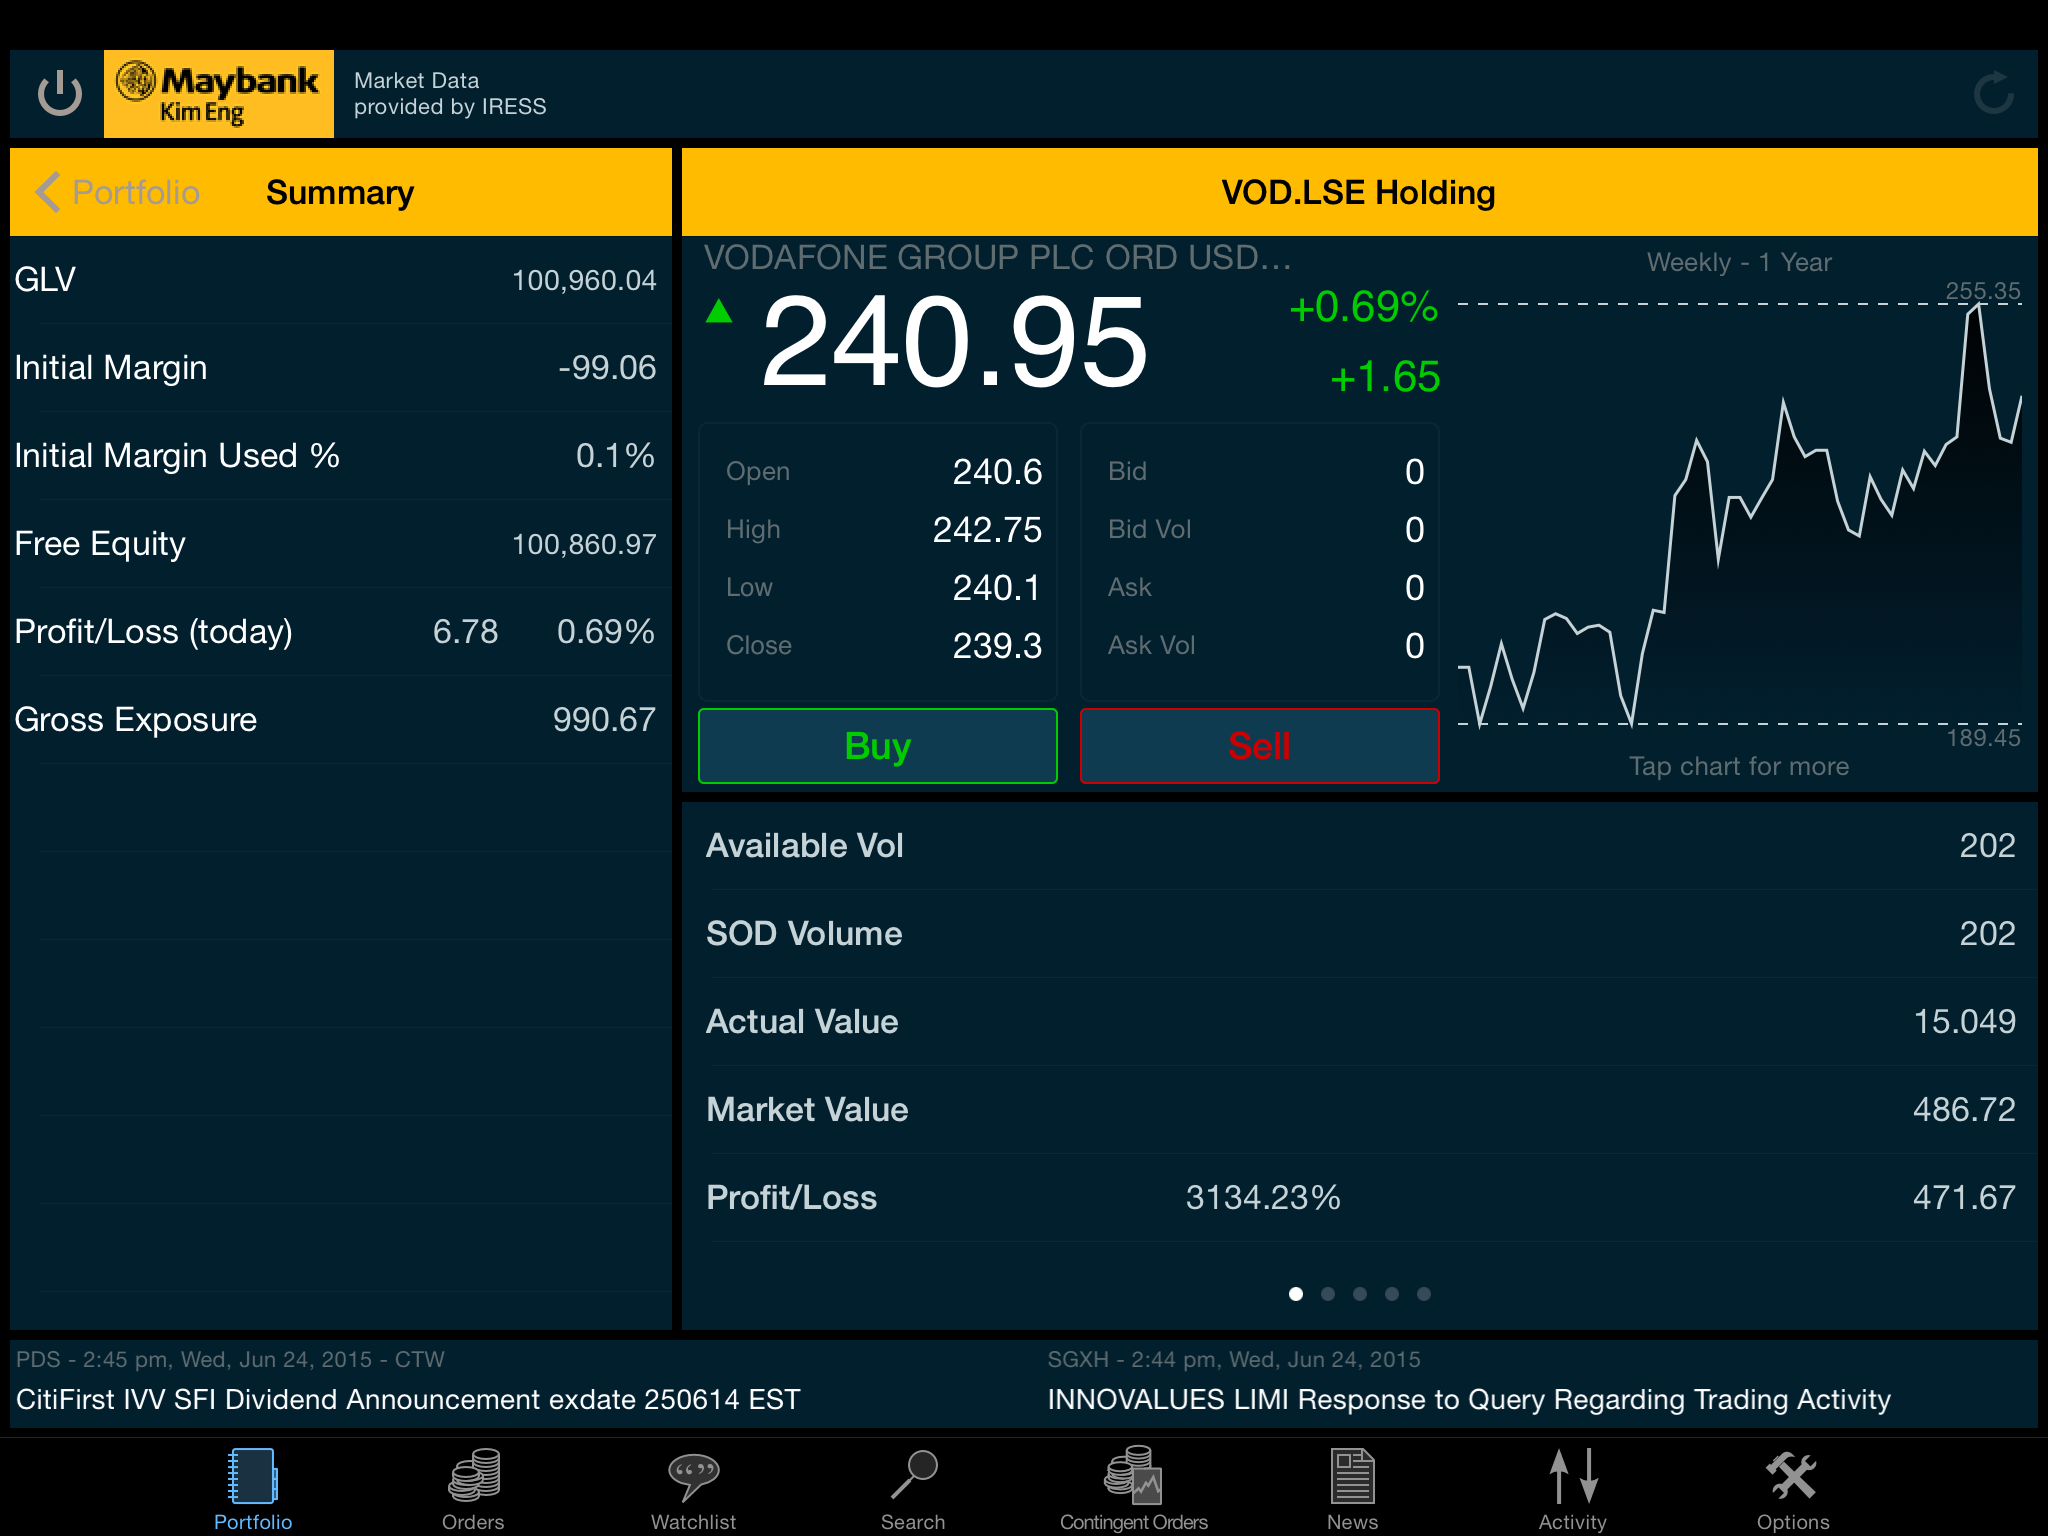Tap the Available Vol row
Image resolution: width=2048 pixels, height=1536 pixels.
click(1360, 846)
